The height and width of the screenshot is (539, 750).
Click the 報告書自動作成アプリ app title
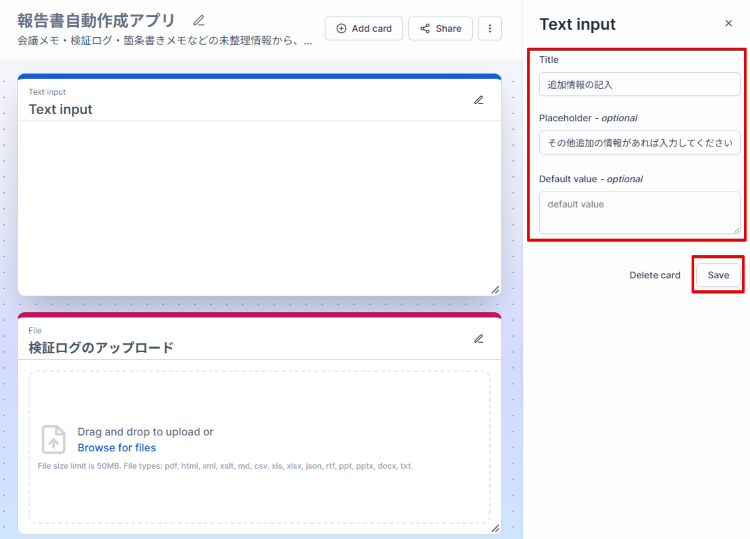pyautogui.click(x=96, y=20)
